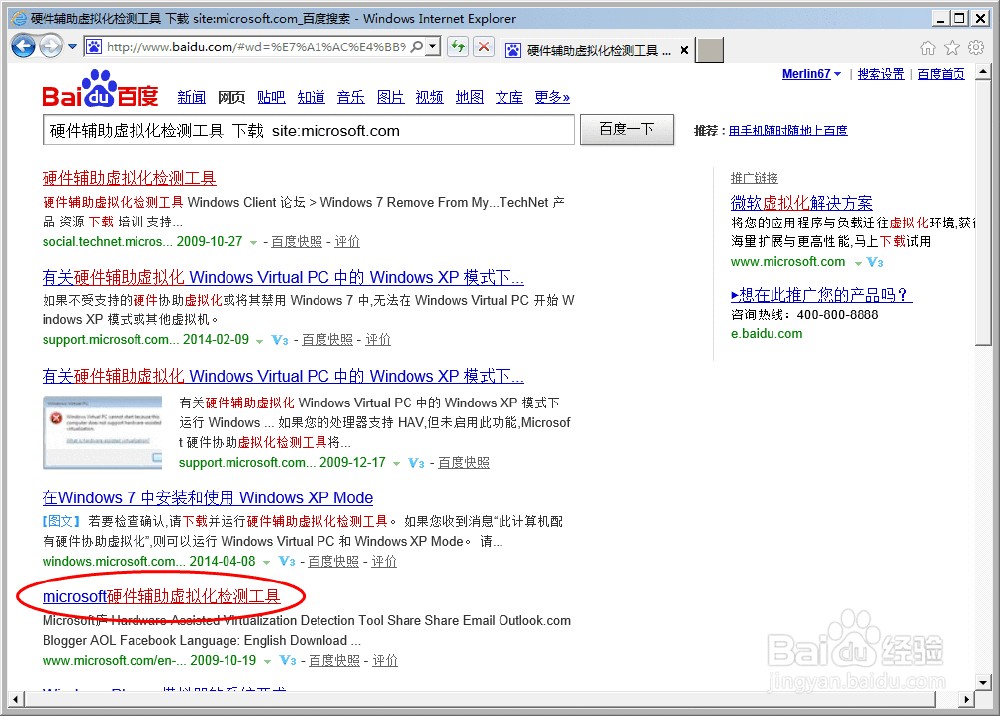Switch to 贴吧 search category
This screenshot has width=1000, height=716.
click(271, 97)
